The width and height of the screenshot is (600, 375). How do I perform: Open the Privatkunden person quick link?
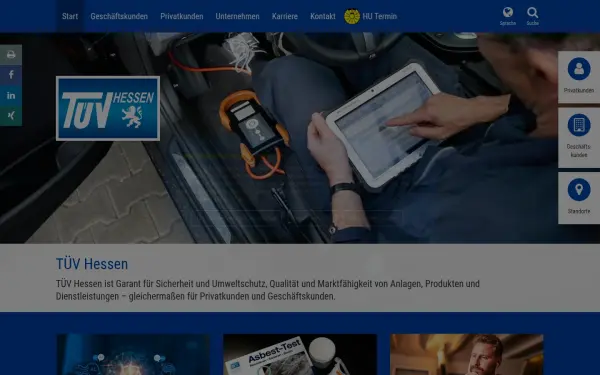point(579,77)
